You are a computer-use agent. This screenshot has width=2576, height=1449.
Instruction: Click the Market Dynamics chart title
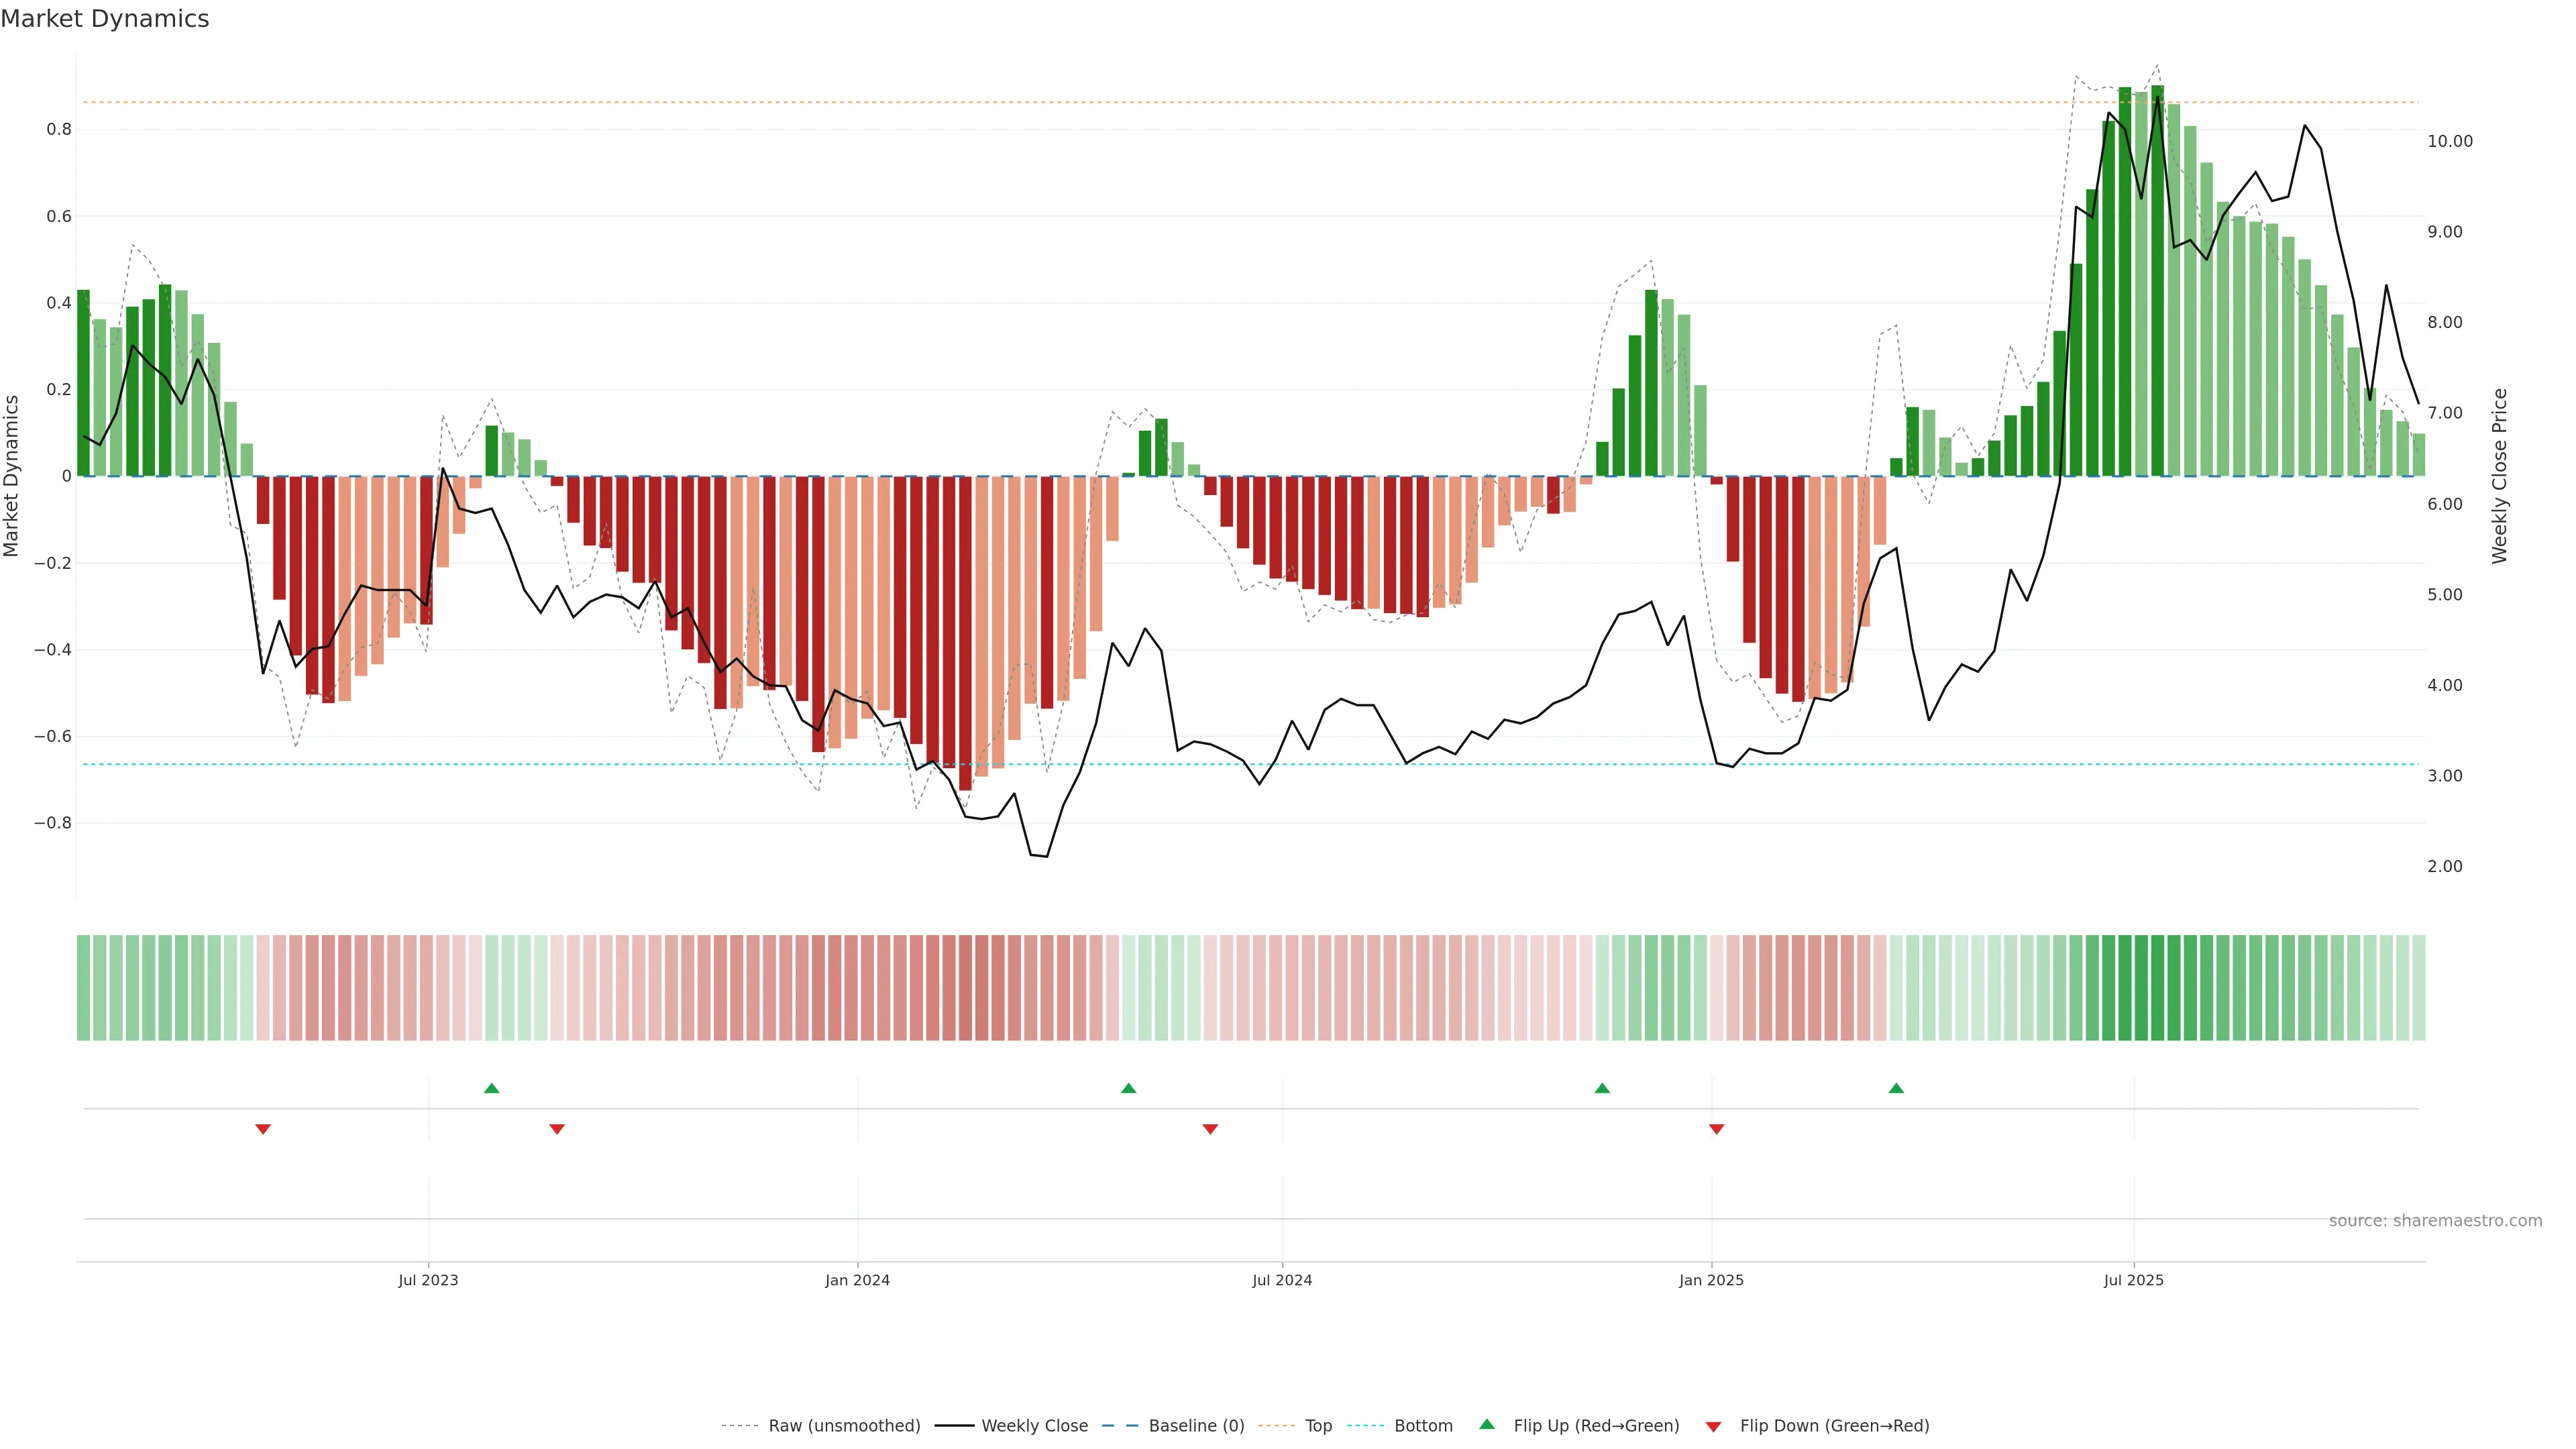click(105, 19)
